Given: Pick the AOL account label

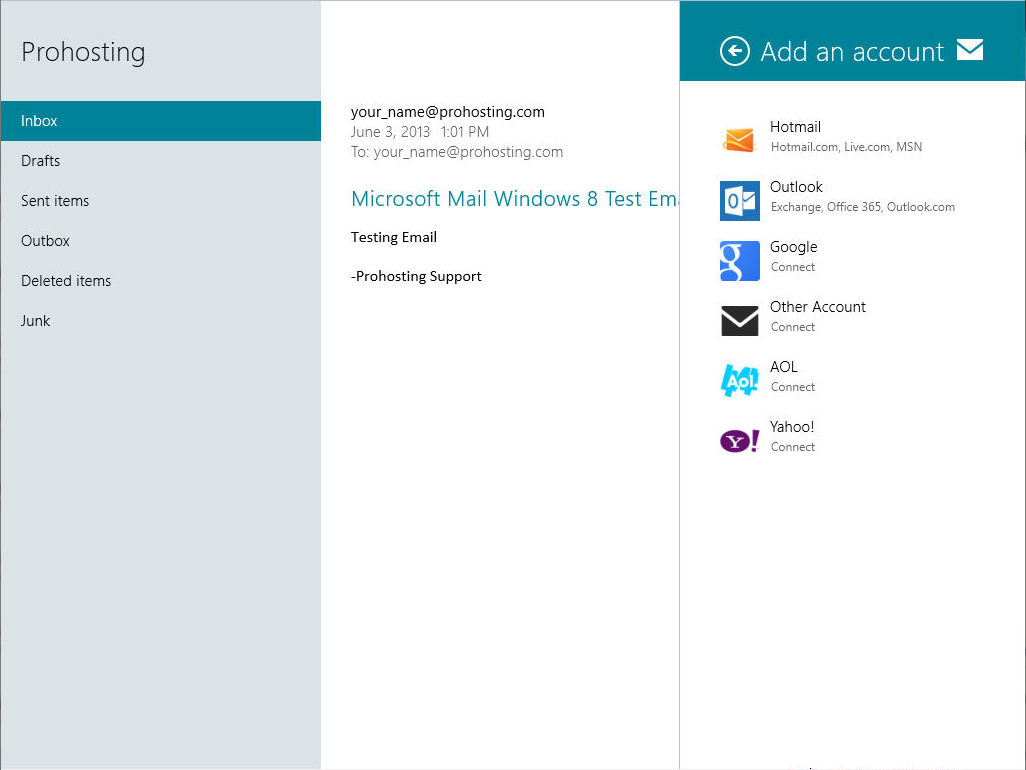Looking at the screenshot, I should [783, 367].
